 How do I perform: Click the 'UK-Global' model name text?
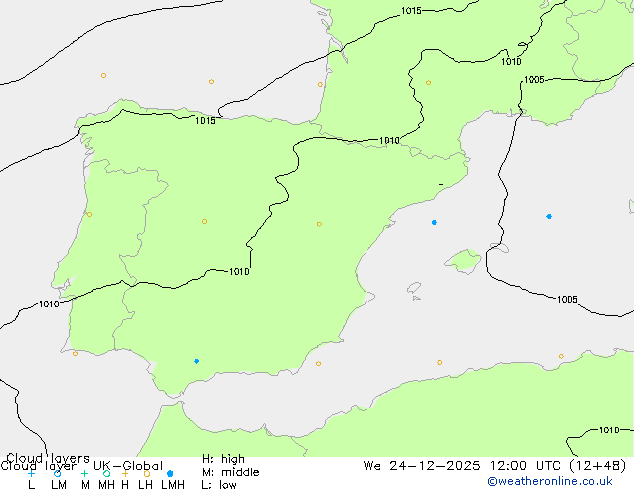click(x=128, y=466)
